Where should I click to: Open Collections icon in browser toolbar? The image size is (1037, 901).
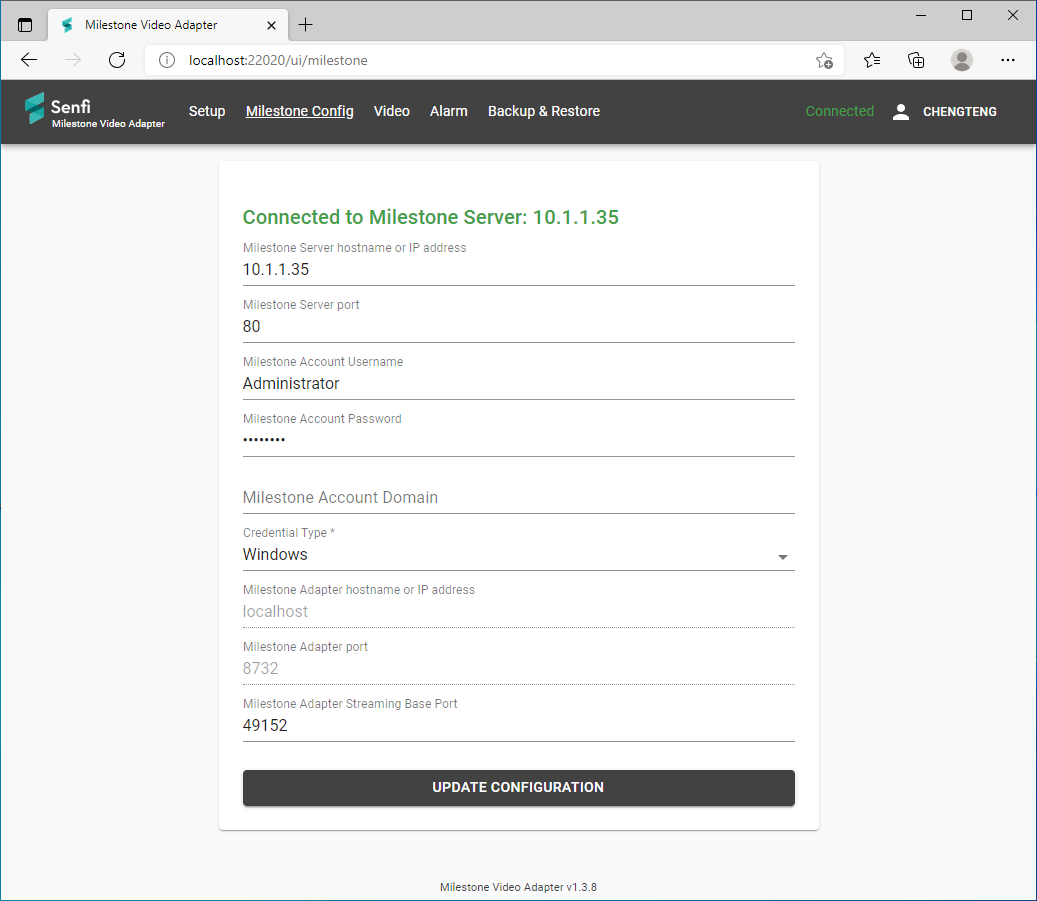916,60
